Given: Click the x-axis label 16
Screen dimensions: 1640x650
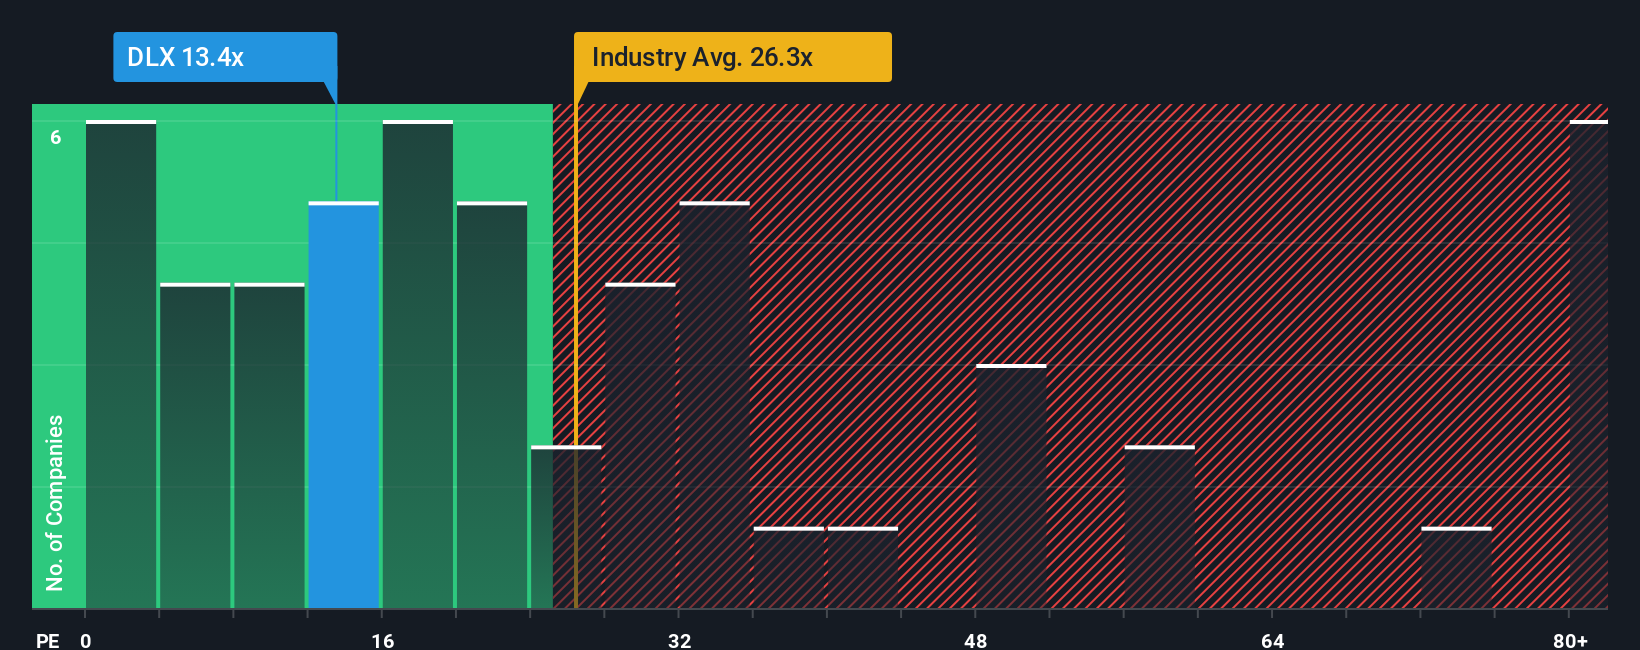Looking at the screenshot, I should coord(383,640).
